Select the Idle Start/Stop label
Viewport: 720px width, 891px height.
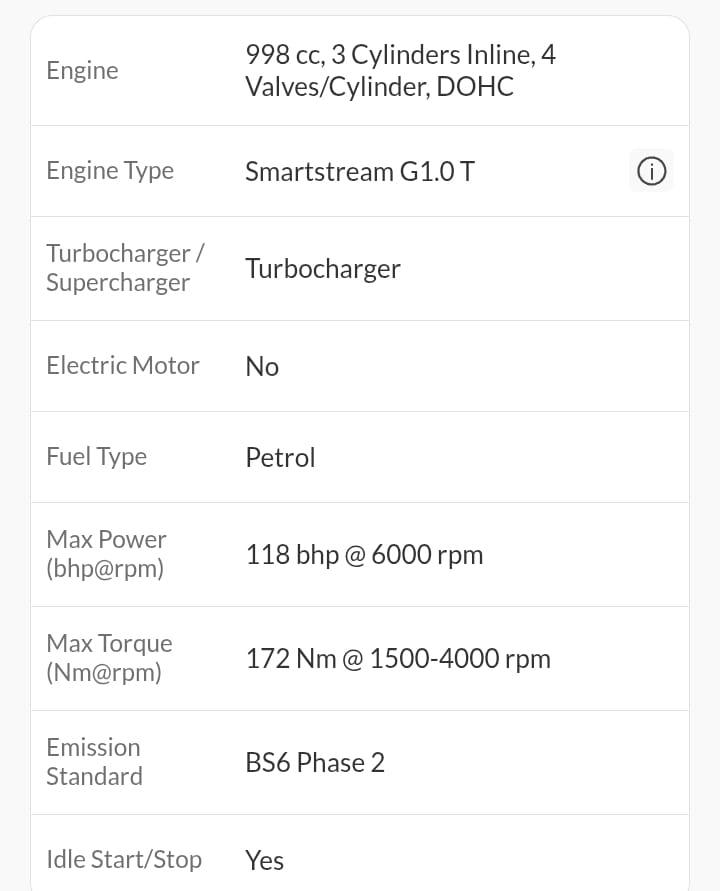click(x=124, y=859)
